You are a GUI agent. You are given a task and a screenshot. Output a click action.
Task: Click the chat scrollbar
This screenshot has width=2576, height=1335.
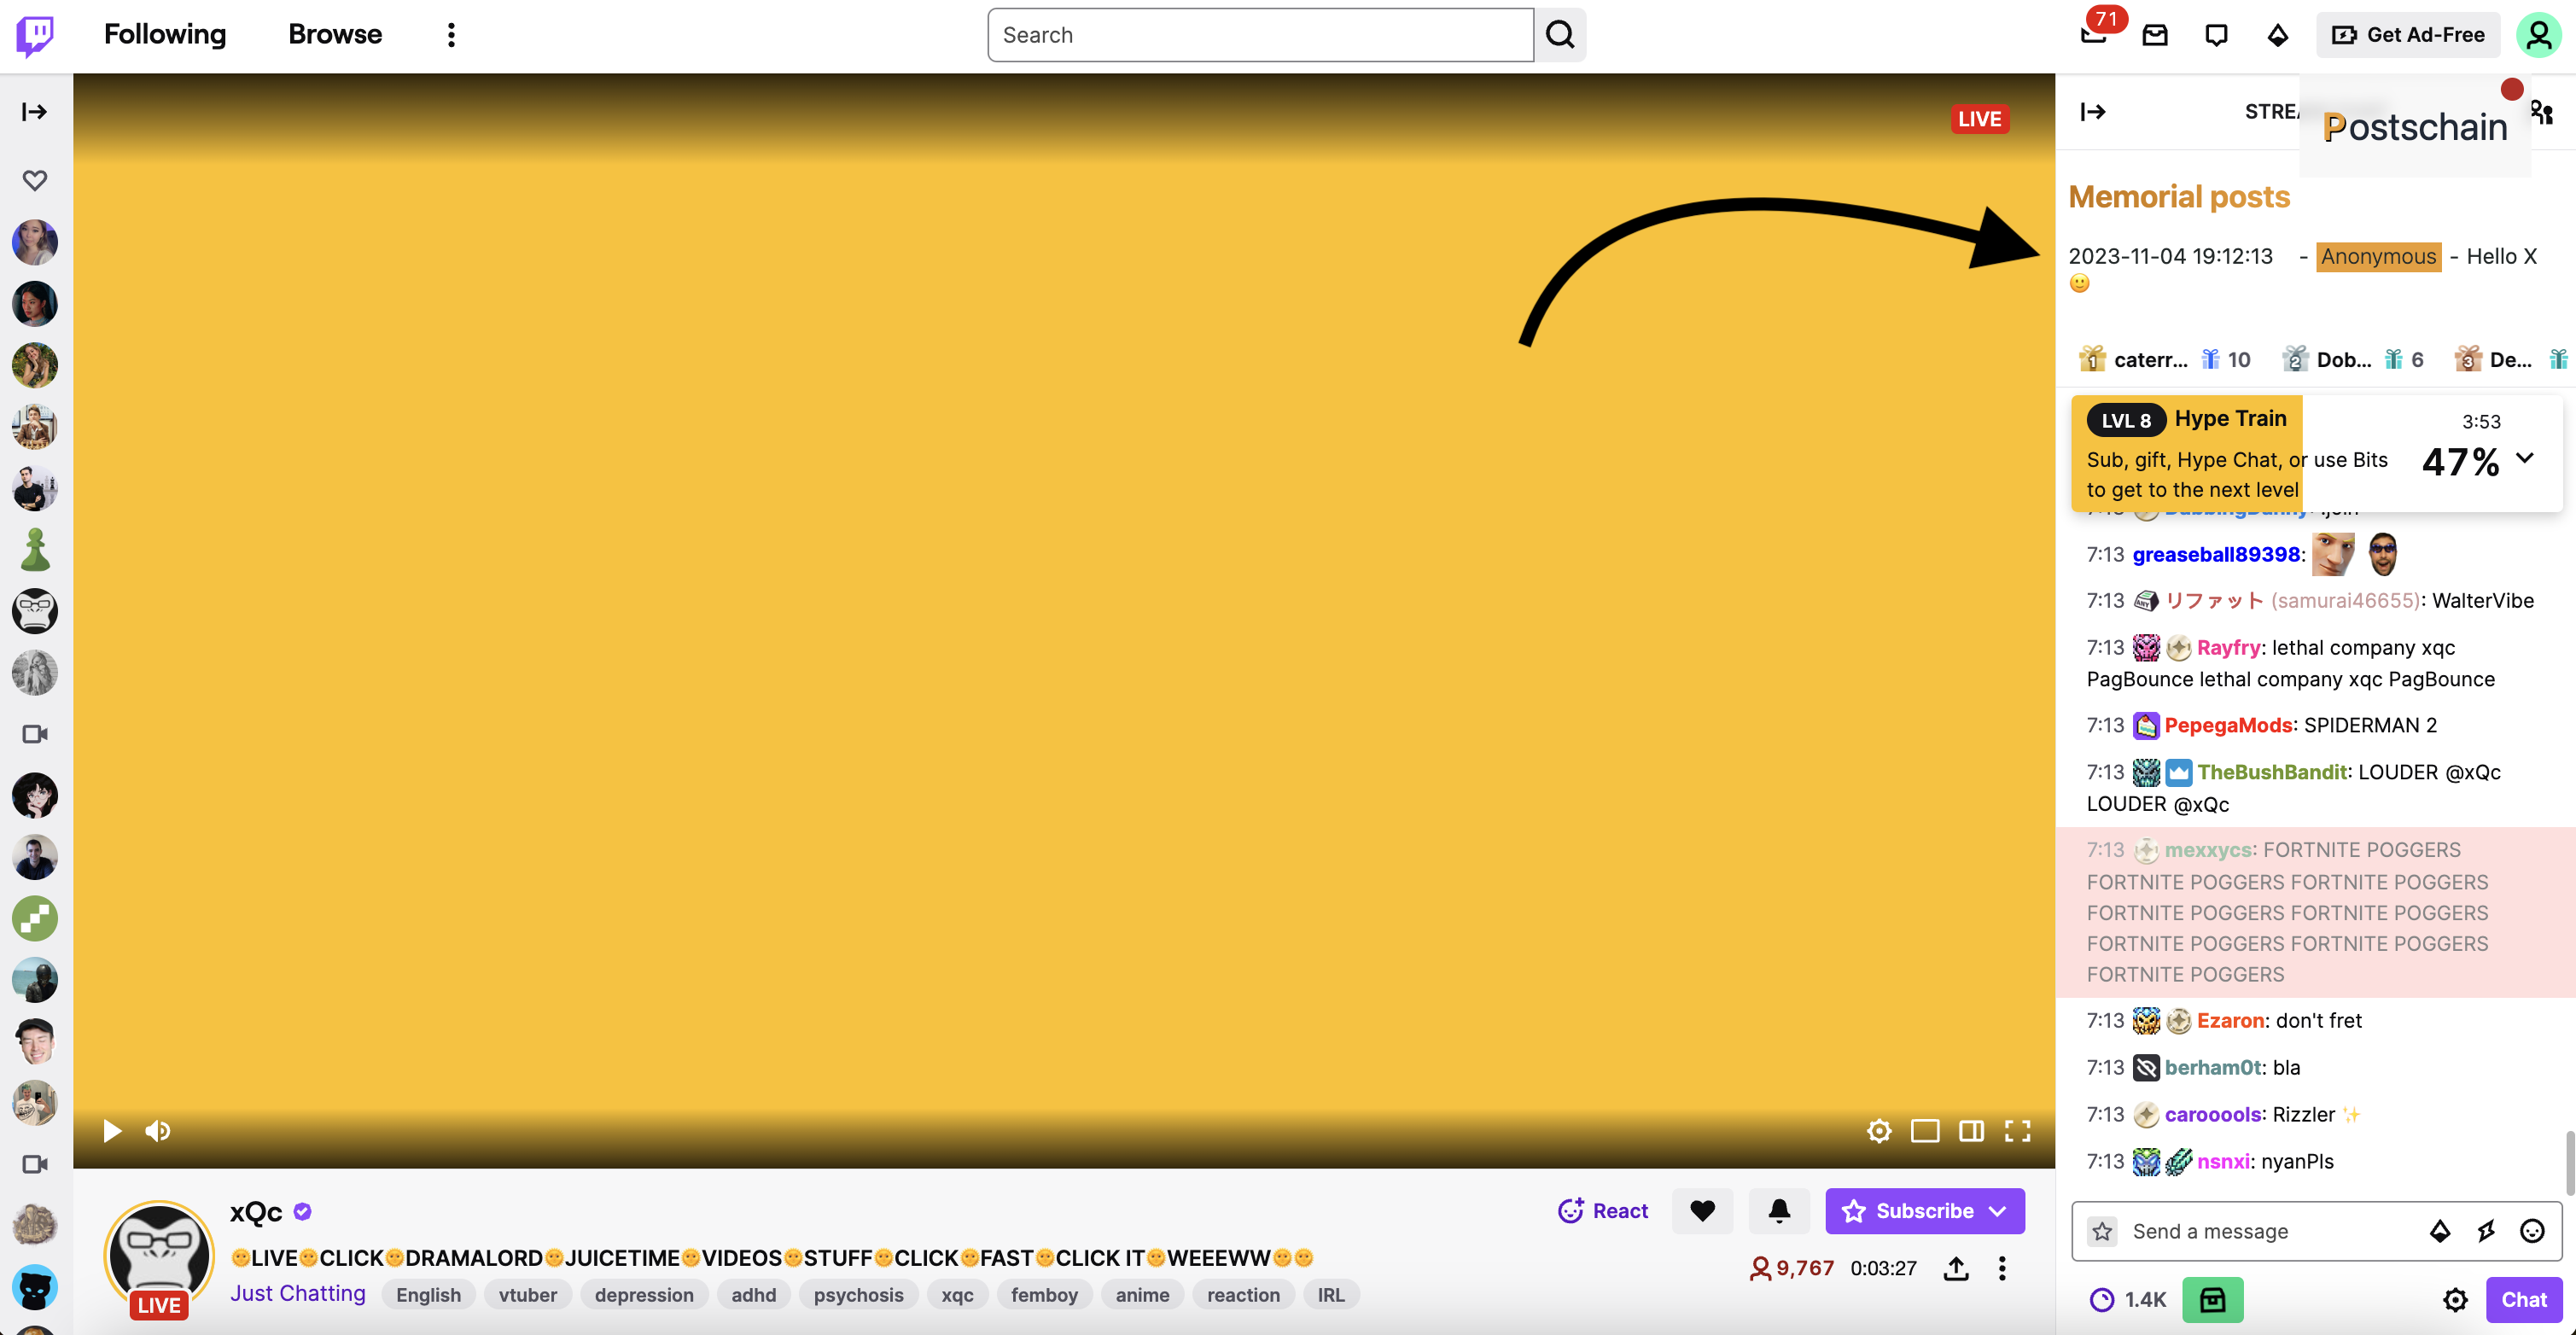pos(2569,1162)
